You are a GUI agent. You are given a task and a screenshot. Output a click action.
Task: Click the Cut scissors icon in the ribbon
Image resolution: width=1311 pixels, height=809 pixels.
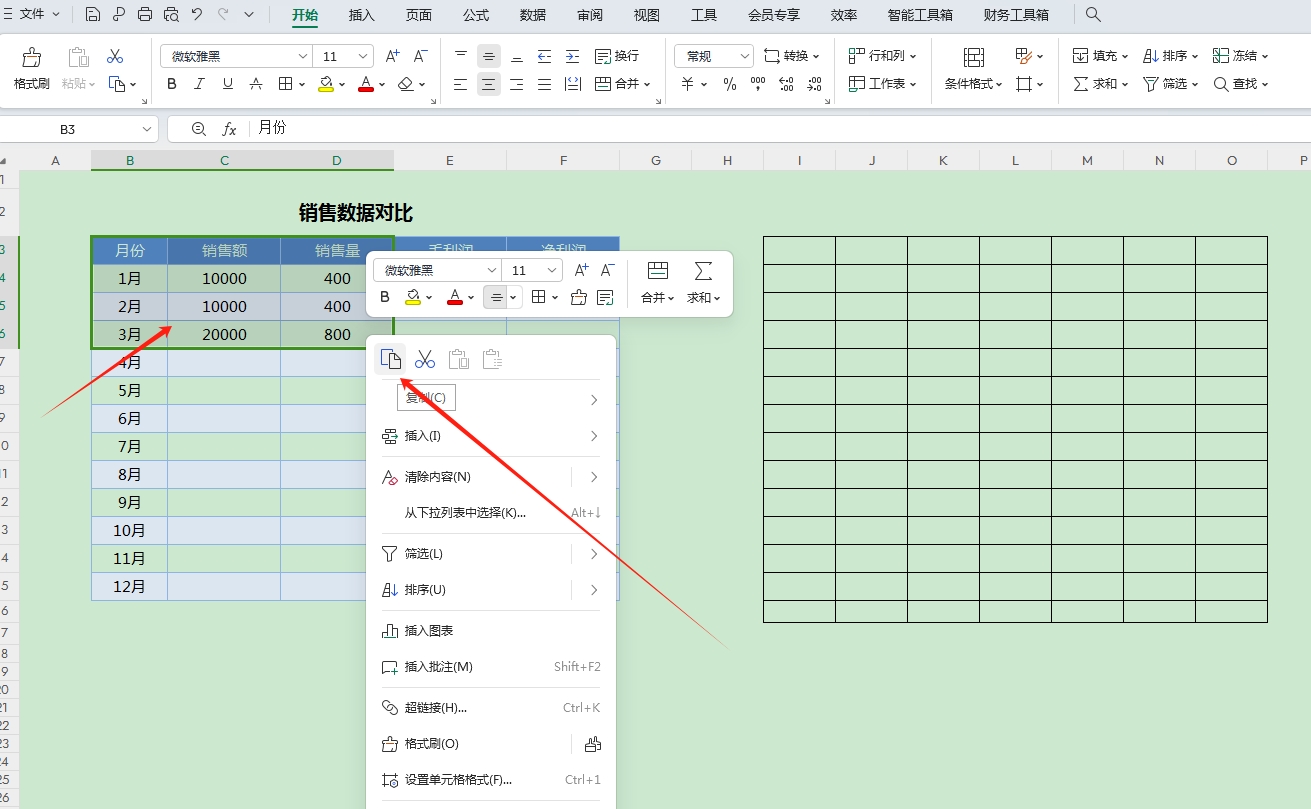point(115,57)
